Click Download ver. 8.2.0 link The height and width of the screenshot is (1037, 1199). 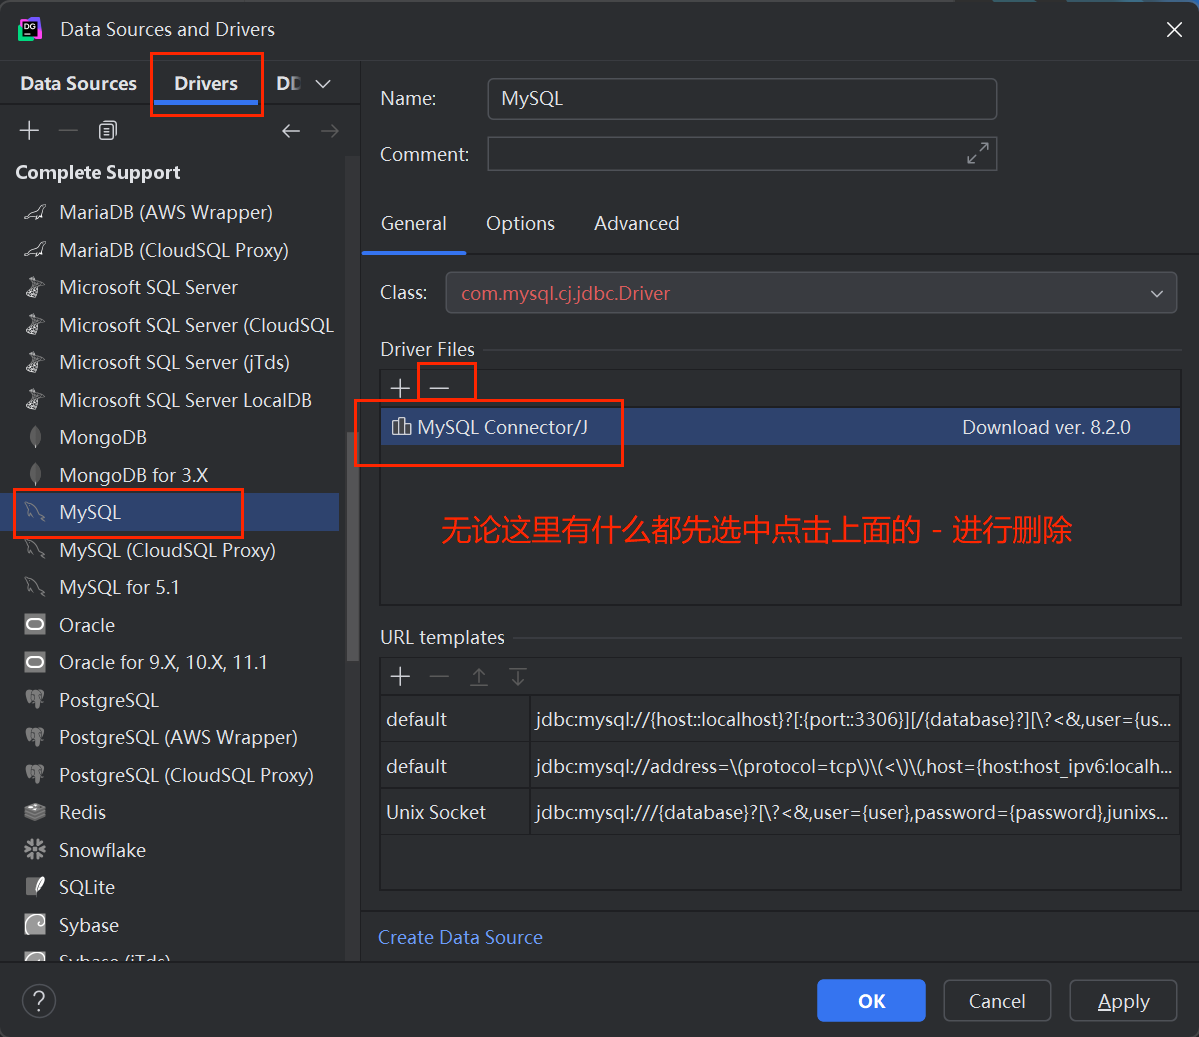pos(1046,427)
